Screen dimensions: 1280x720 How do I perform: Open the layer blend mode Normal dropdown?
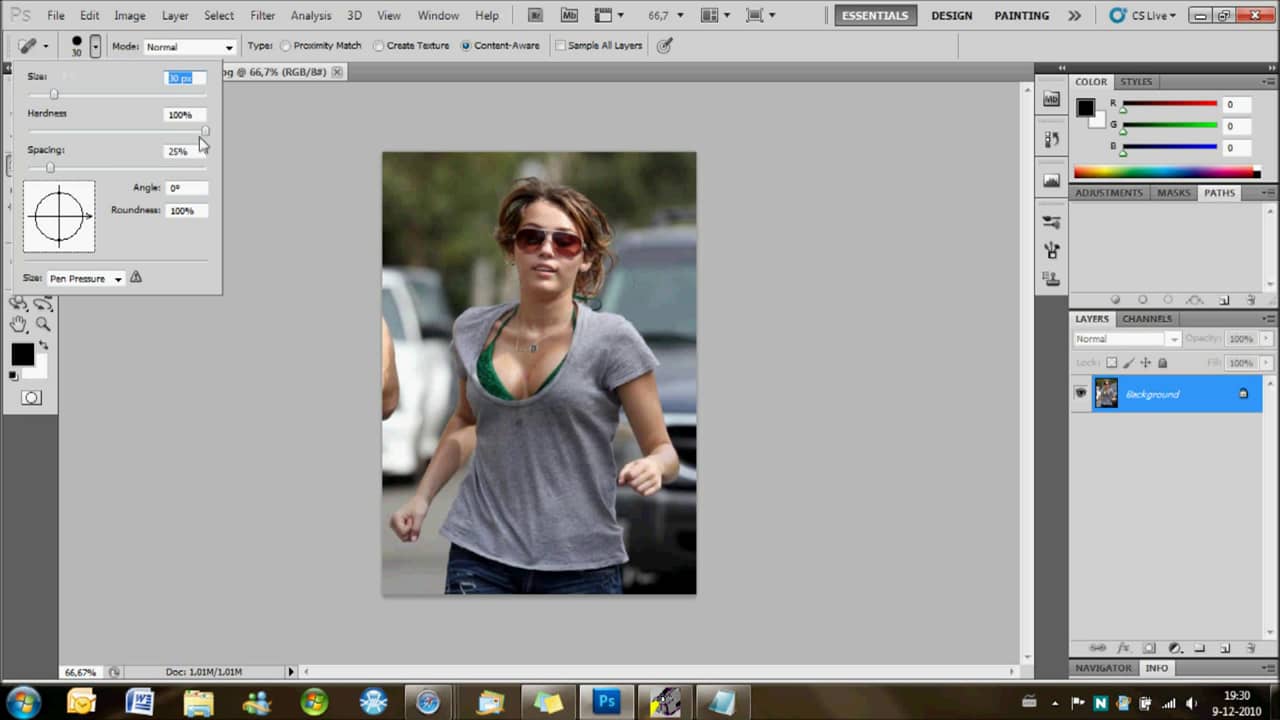coord(1127,339)
